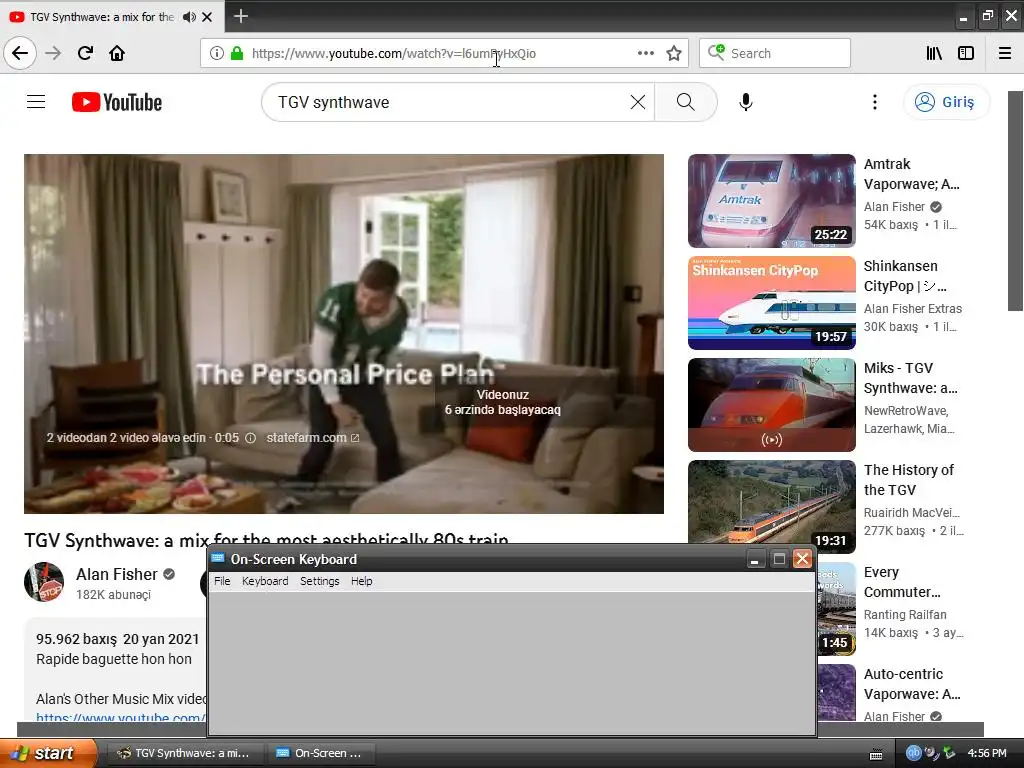Open Keyboard menu in On-Screen Keyboard
1024x768 pixels.
coord(264,581)
